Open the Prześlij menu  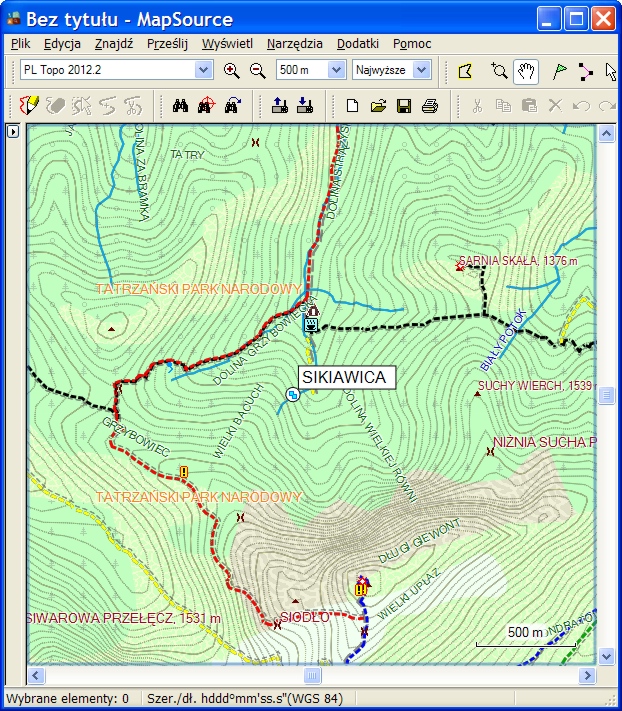pos(167,44)
